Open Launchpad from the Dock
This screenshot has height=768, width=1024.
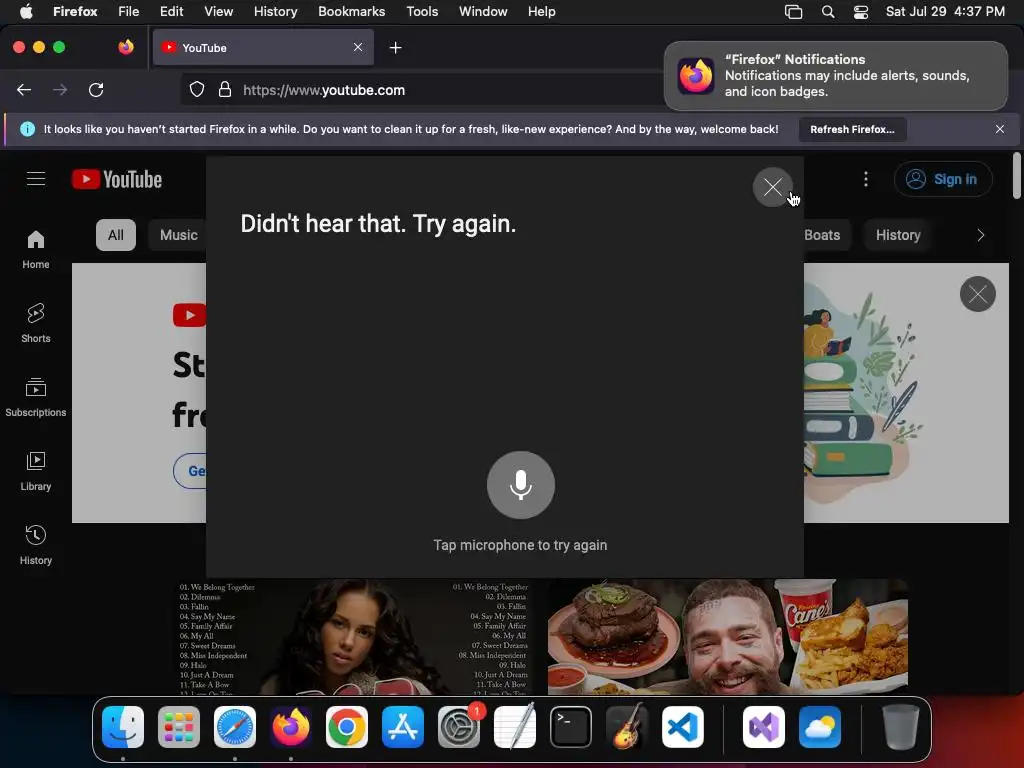click(x=179, y=727)
